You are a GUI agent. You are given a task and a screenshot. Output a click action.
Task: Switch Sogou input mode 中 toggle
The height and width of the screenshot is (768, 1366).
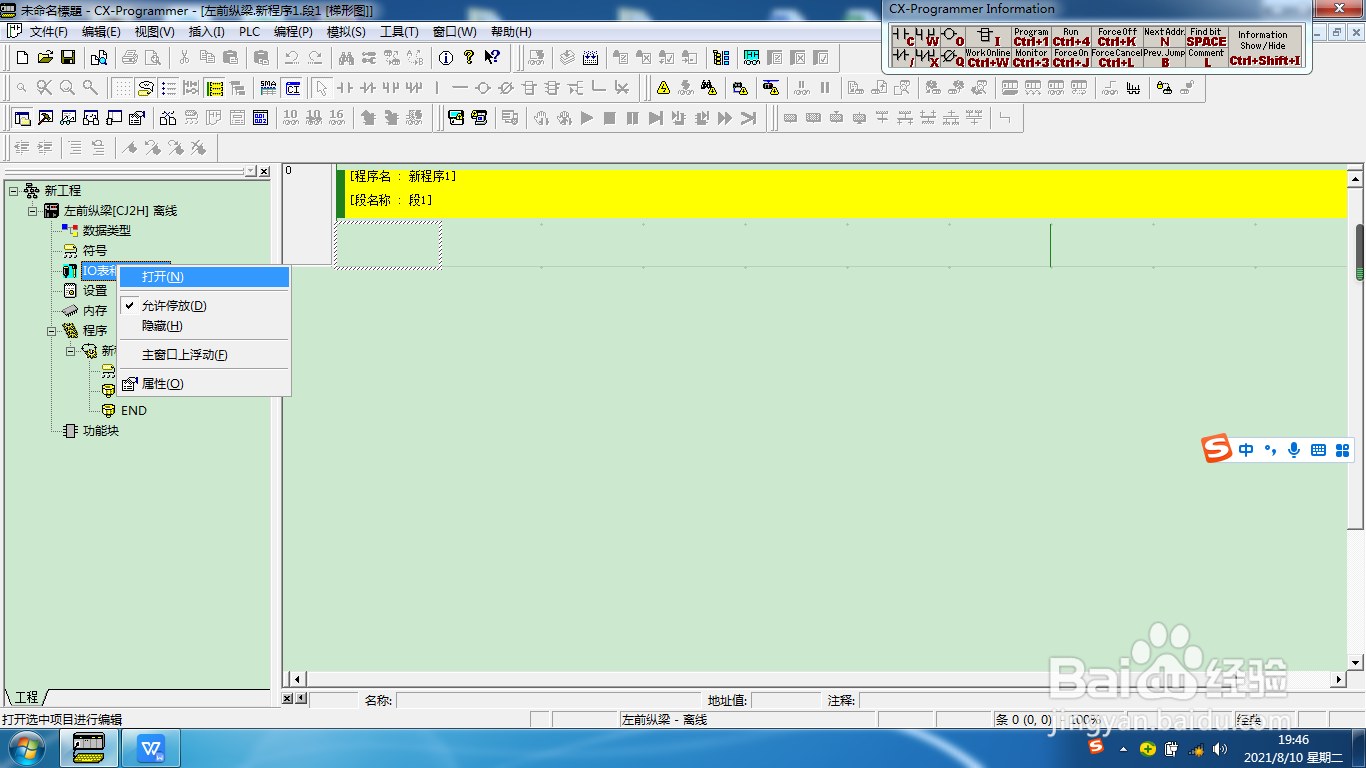(1246, 450)
